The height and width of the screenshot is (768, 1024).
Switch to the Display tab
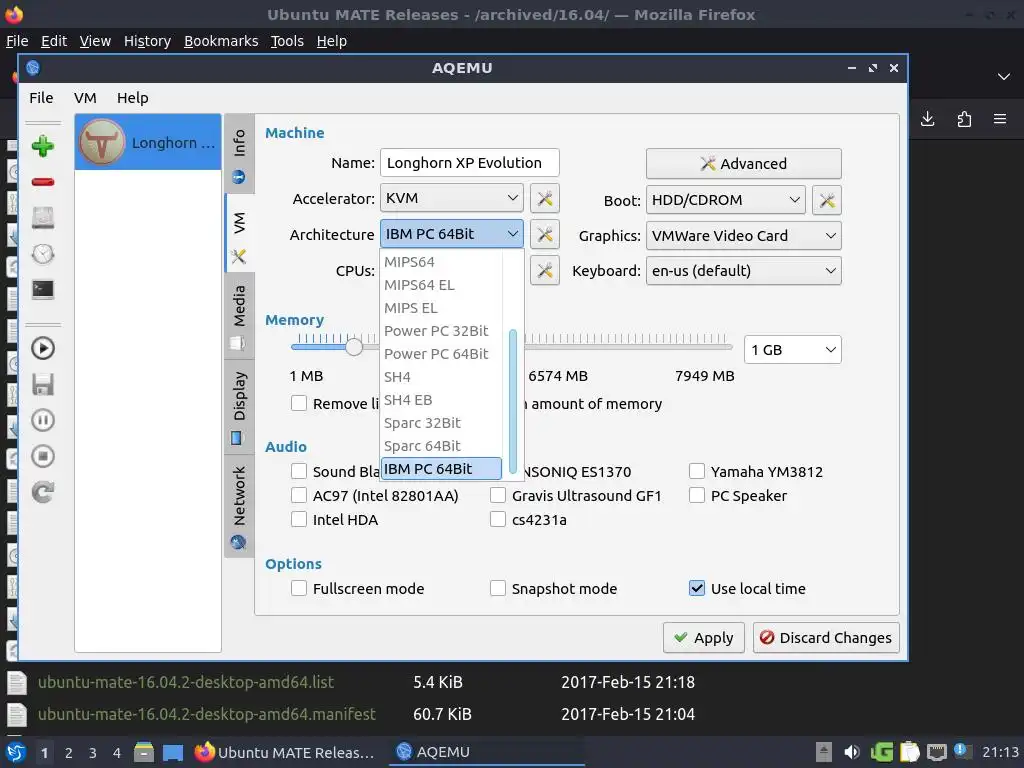pyautogui.click(x=239, y=405)
